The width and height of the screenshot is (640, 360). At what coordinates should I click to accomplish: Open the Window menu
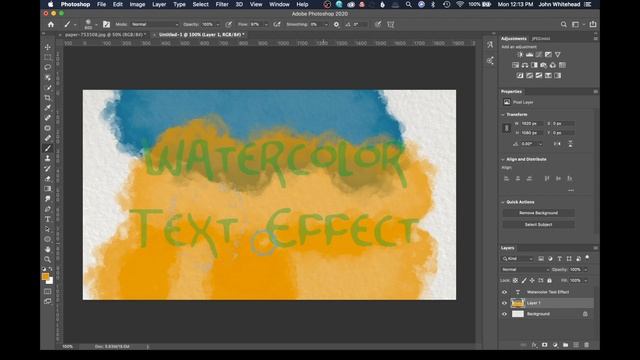pos(279,4)
